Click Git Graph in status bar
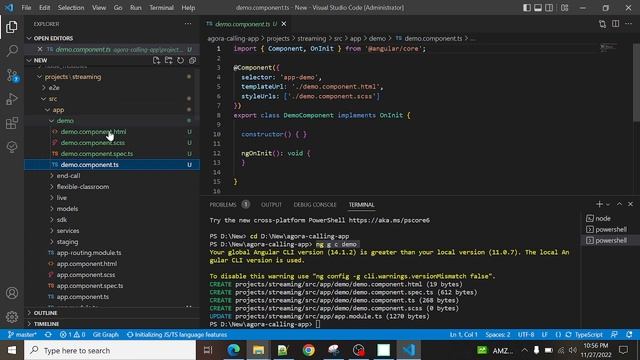The image size is (640, 360). coord(105,335)
